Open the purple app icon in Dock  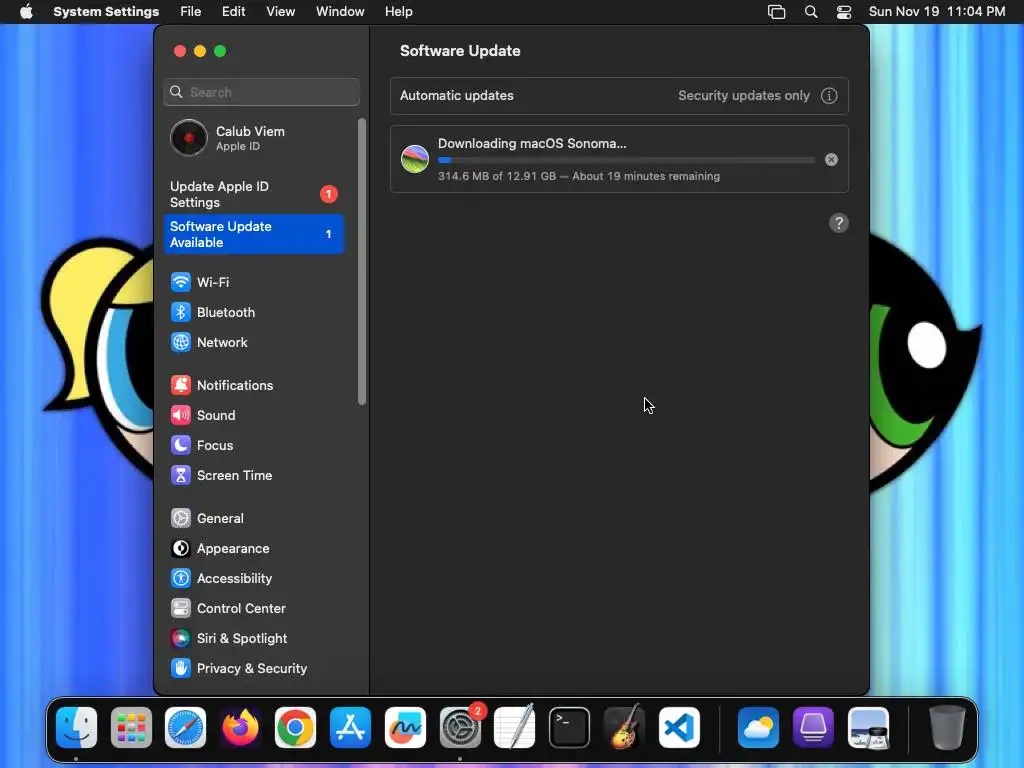click(x=813, y=728)
